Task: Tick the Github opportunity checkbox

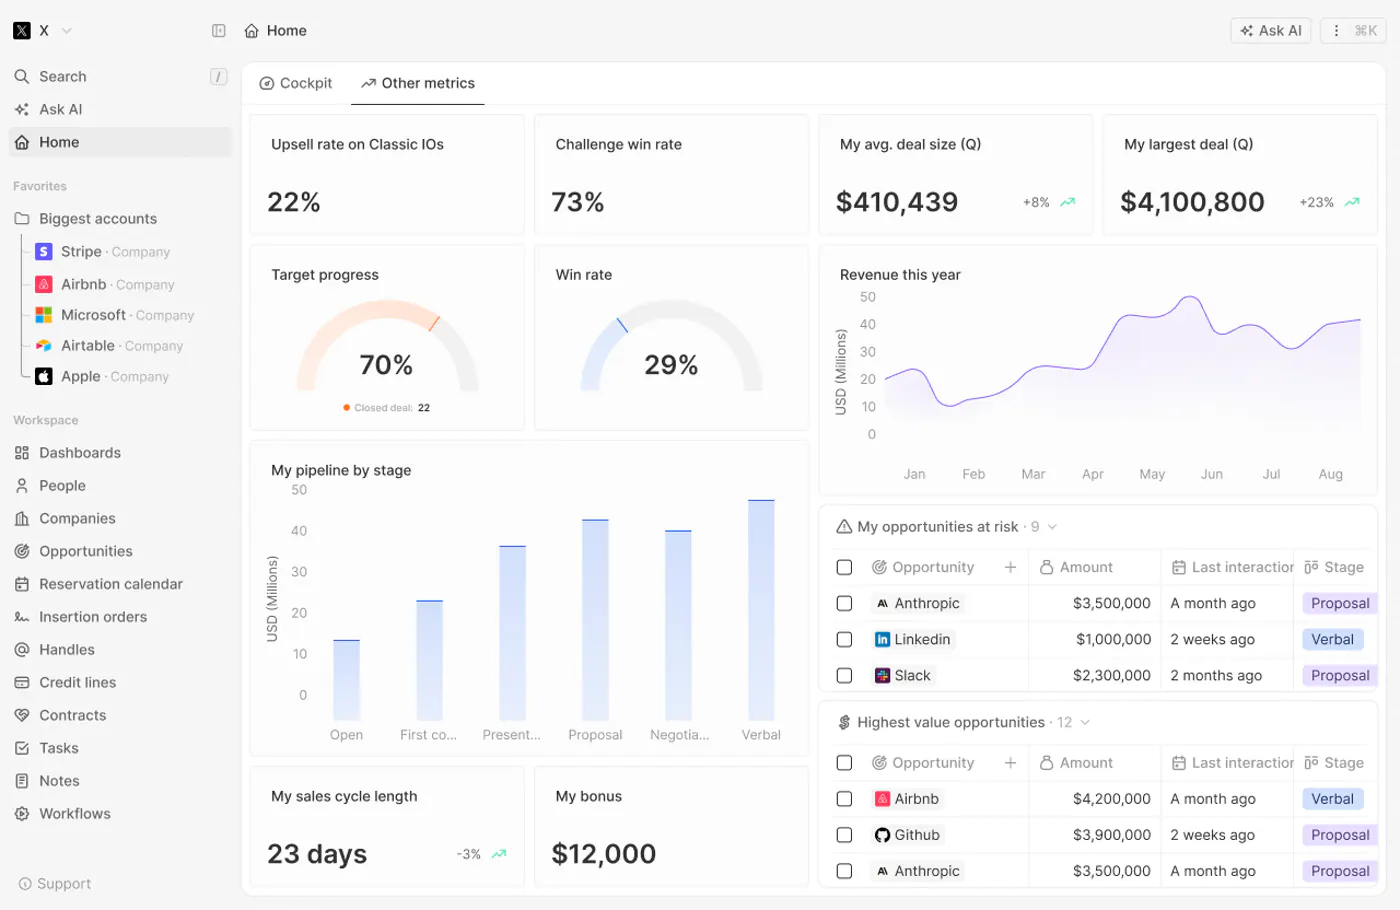Action: click(844, 835)
